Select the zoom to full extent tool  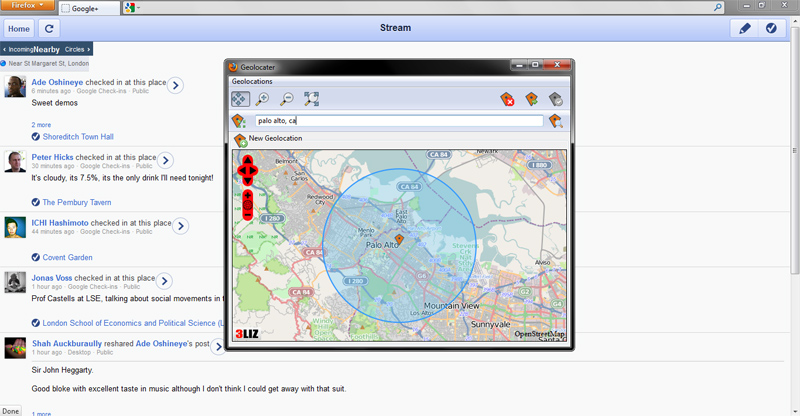[311, 99]
